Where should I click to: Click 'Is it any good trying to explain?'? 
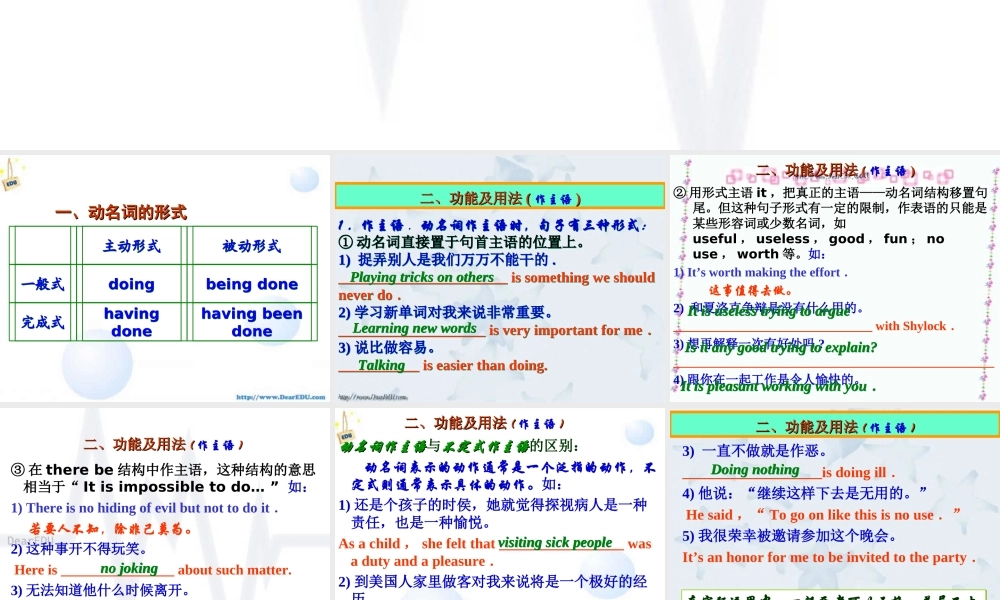(x=781, y=348)
